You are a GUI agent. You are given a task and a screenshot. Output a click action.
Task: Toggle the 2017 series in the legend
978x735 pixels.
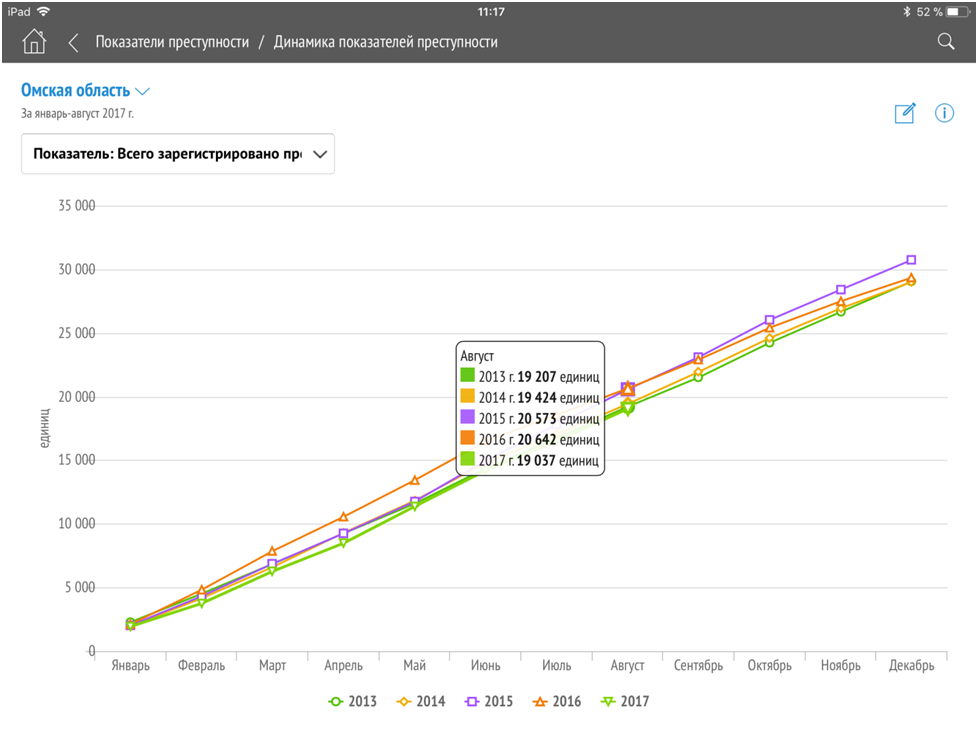(x=624, y=702)
